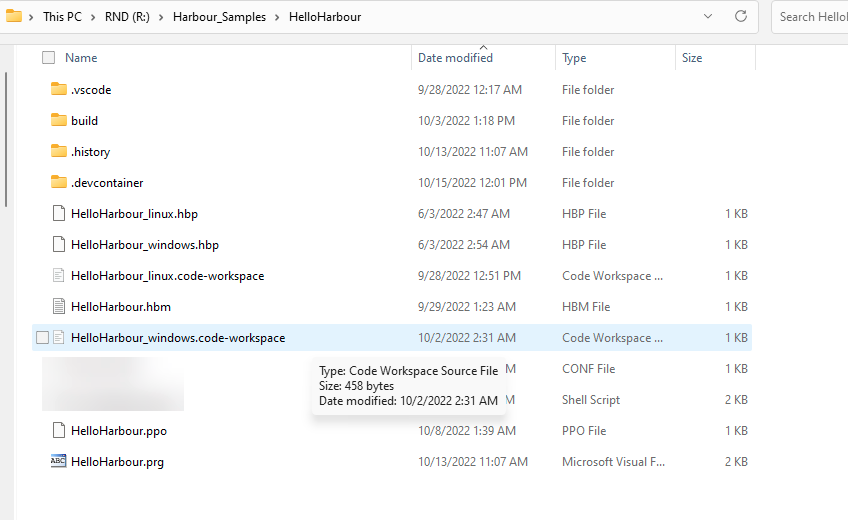This screenshot has width=848, height=520.
Task: Click into the Search box
Action: pos(810,17)
